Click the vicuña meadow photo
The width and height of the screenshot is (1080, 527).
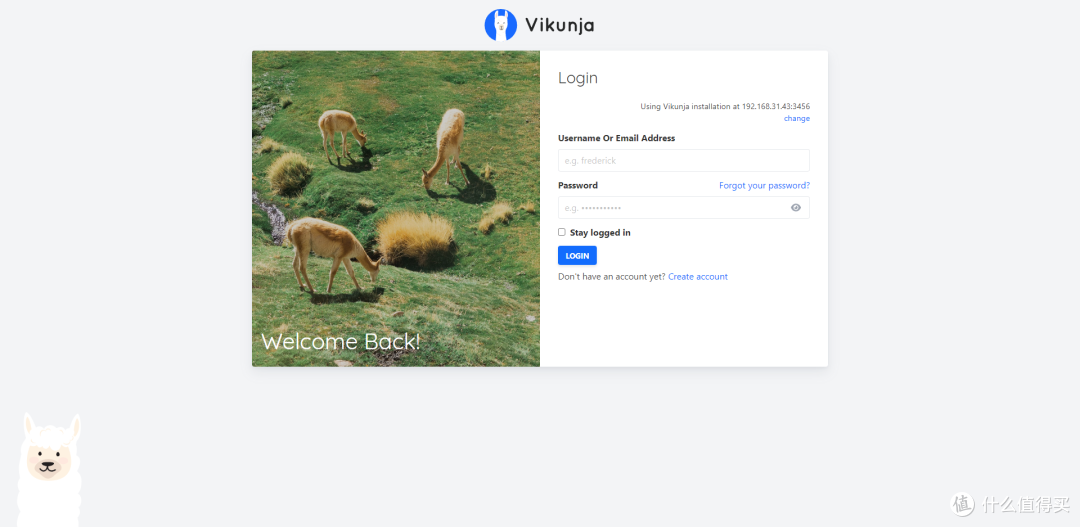click(396, 209)
